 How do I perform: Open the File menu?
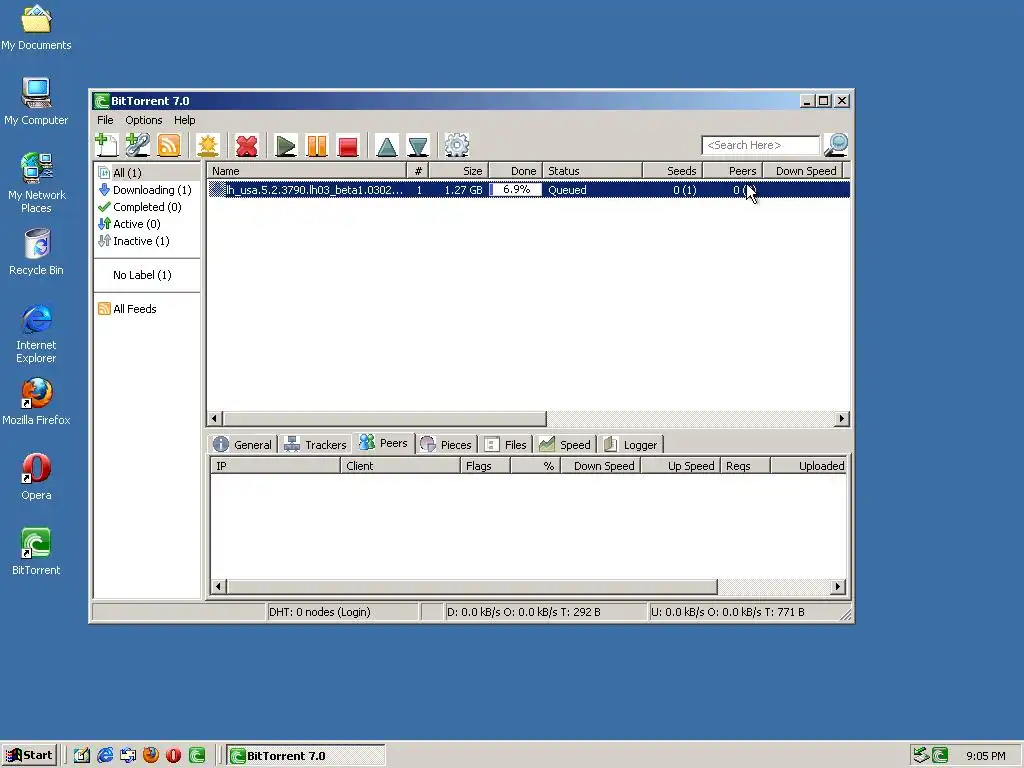pyautogui.click(x=105, y=120)
